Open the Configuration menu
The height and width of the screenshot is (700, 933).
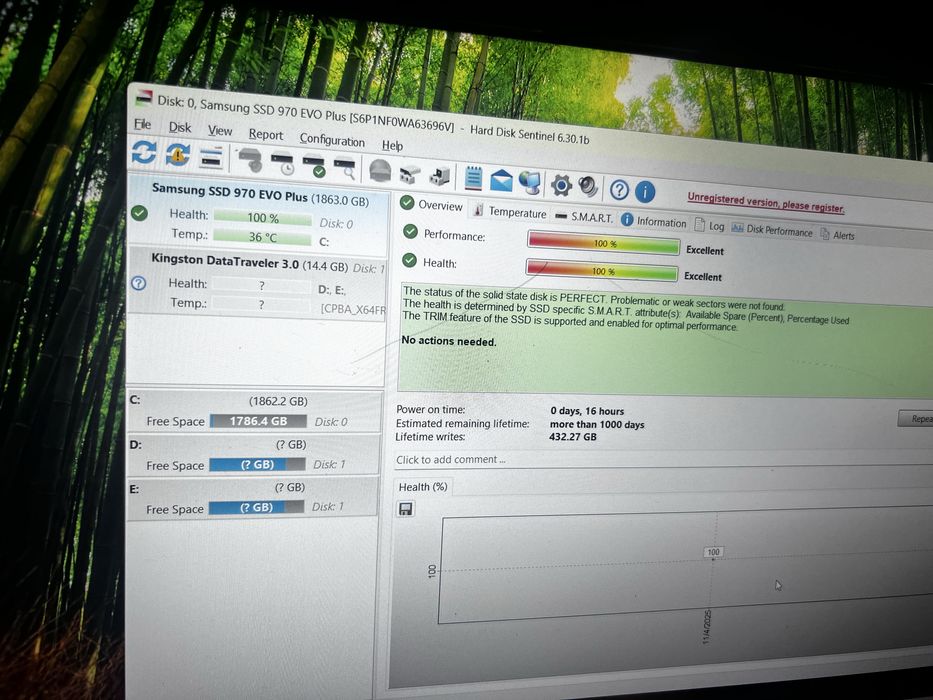click(x=332, y=140)
